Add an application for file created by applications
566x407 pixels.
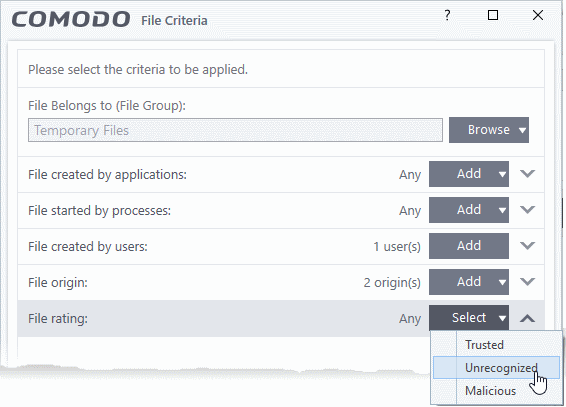(469, 174)
